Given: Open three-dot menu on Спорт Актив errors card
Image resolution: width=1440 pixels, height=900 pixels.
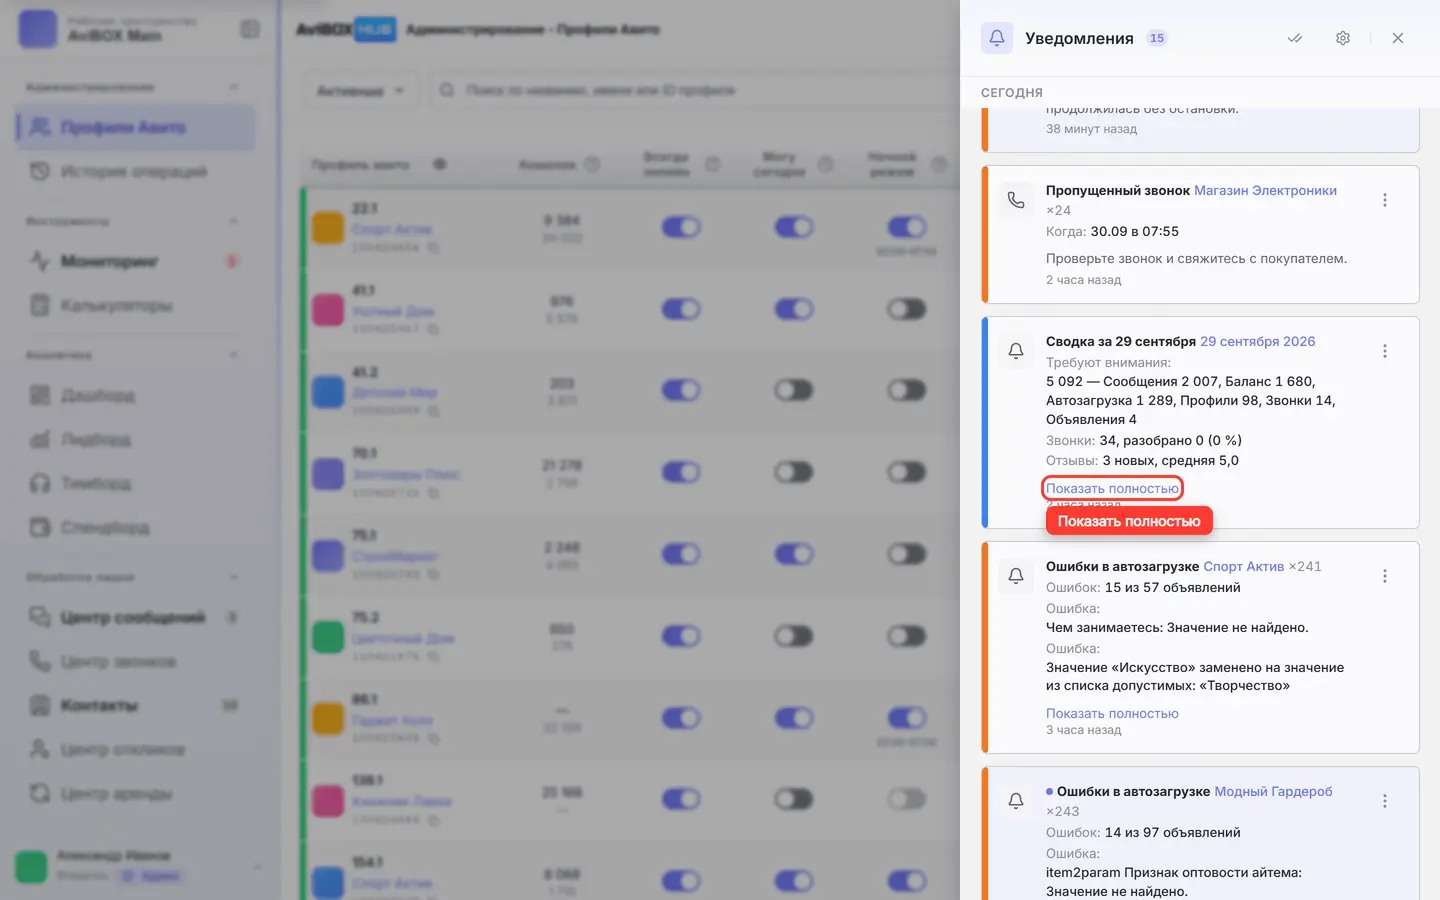Looking at the screenshot, I should coord(1385,576).
